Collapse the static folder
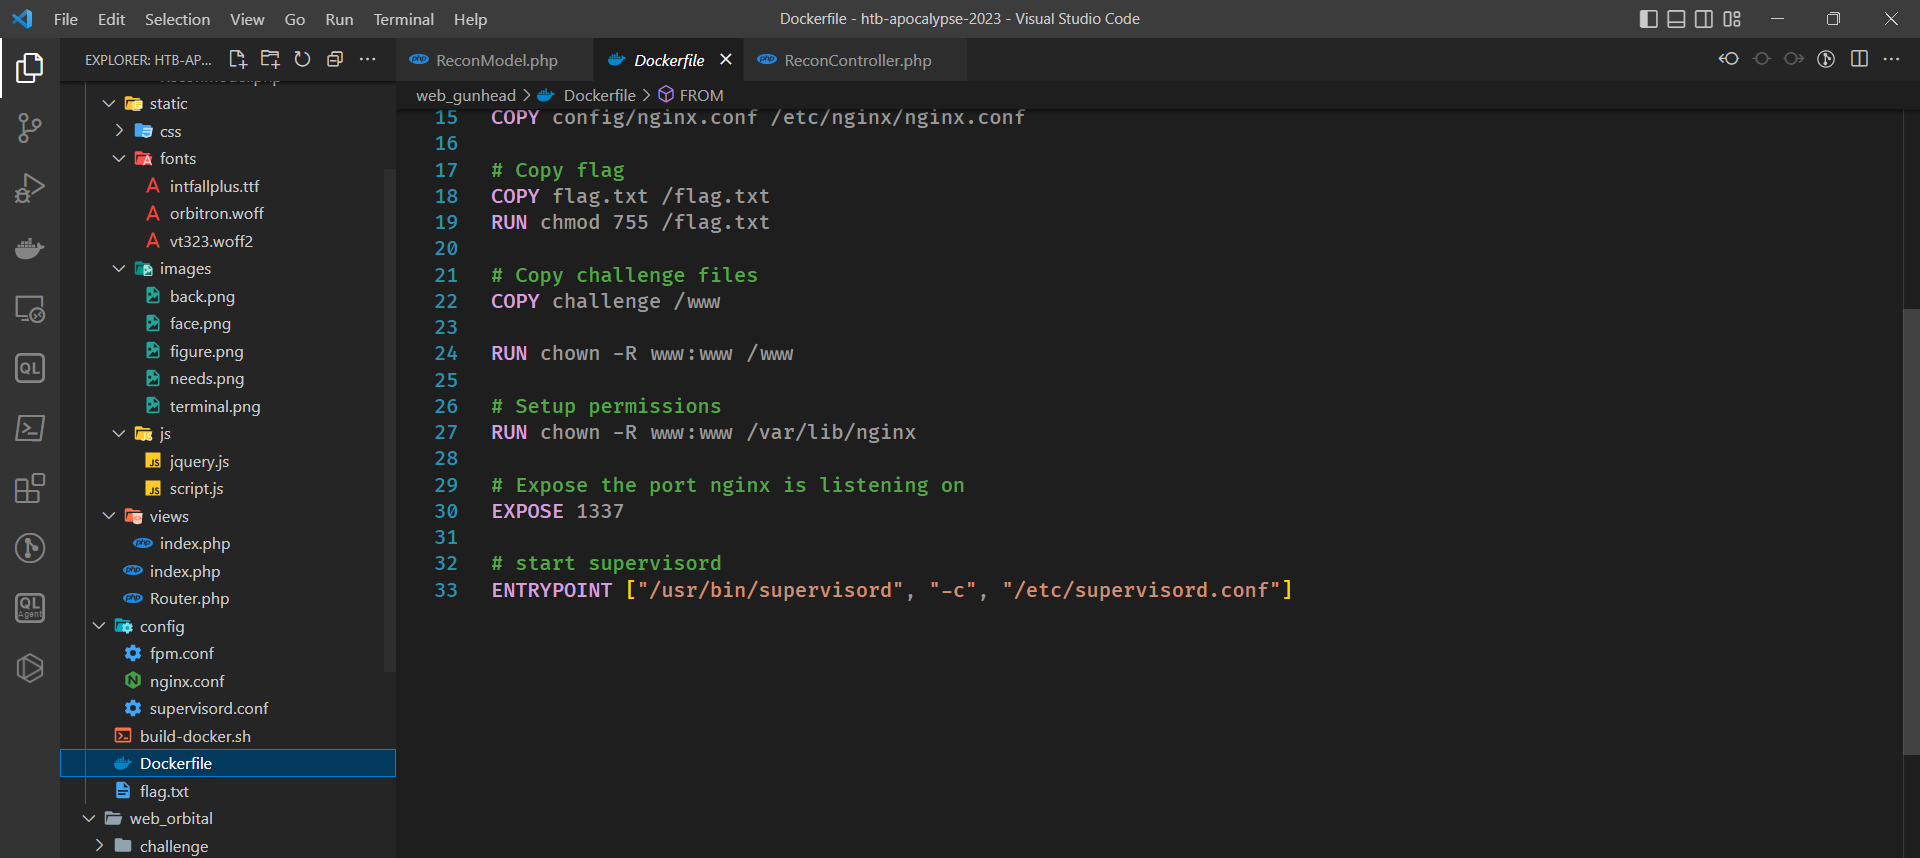This screenshot has width=1920, height=858. pos(109,103)
